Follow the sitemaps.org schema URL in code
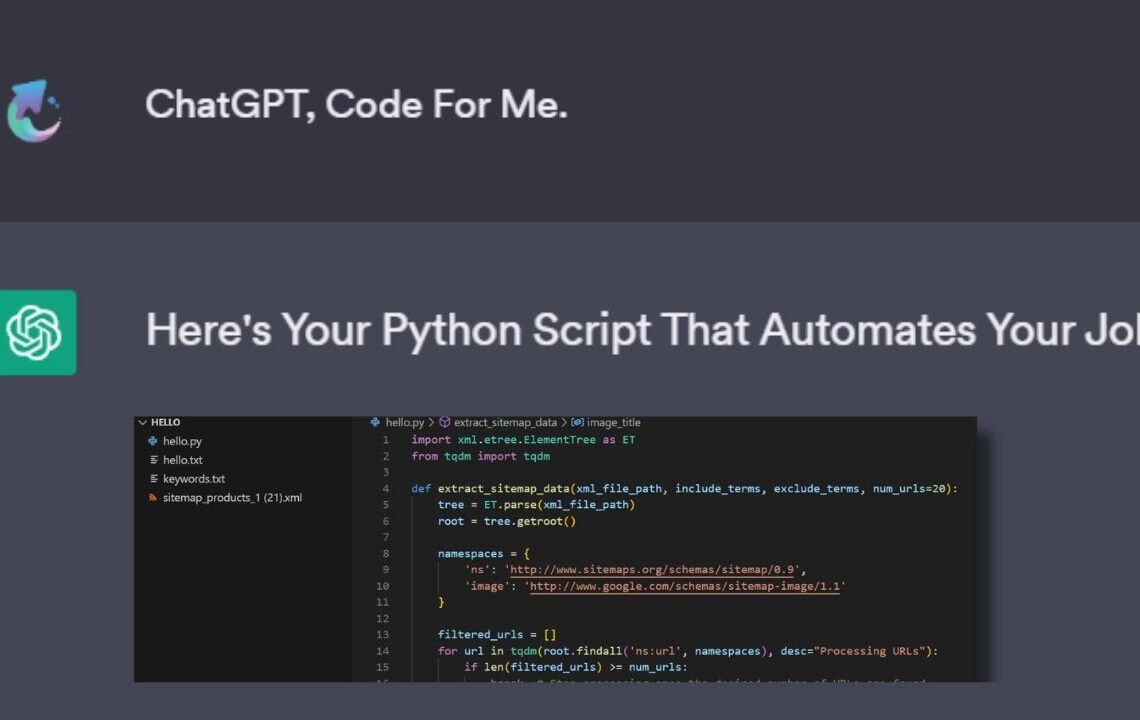Viewport: 1140px width, 720px height. [x=651, y=569]
